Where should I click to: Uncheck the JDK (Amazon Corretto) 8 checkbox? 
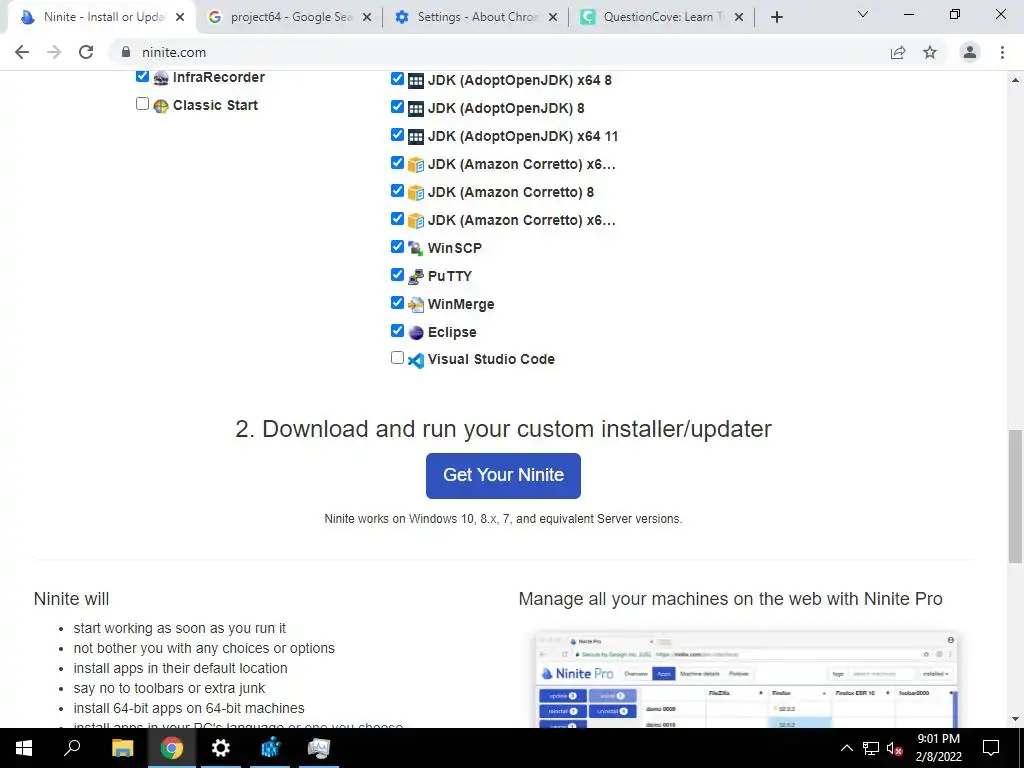point(397,191)
